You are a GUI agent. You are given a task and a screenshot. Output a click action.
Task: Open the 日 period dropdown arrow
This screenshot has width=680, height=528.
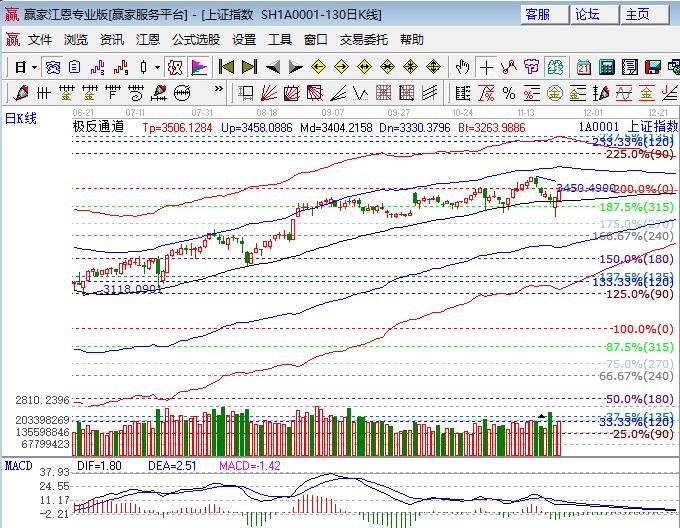(33, 67)
